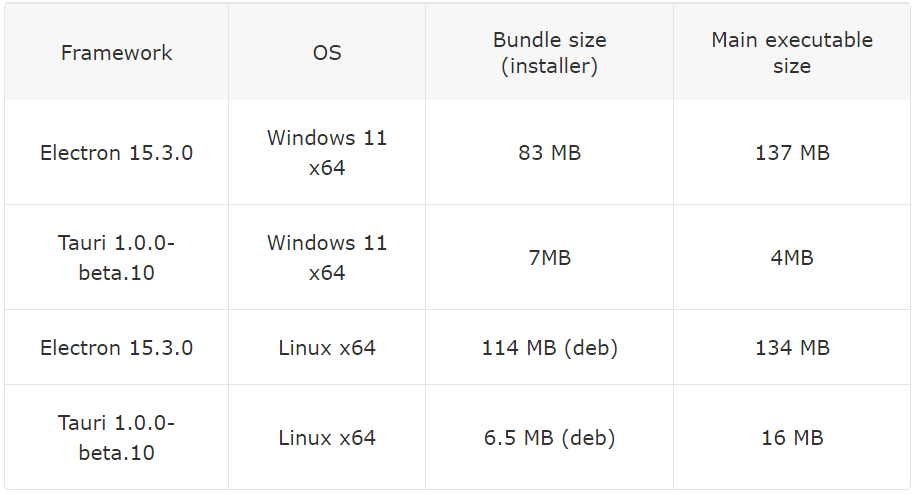Select Windows 11 x64 cell for Tauri
914x494 pixels.
click(x=327, y=257)
